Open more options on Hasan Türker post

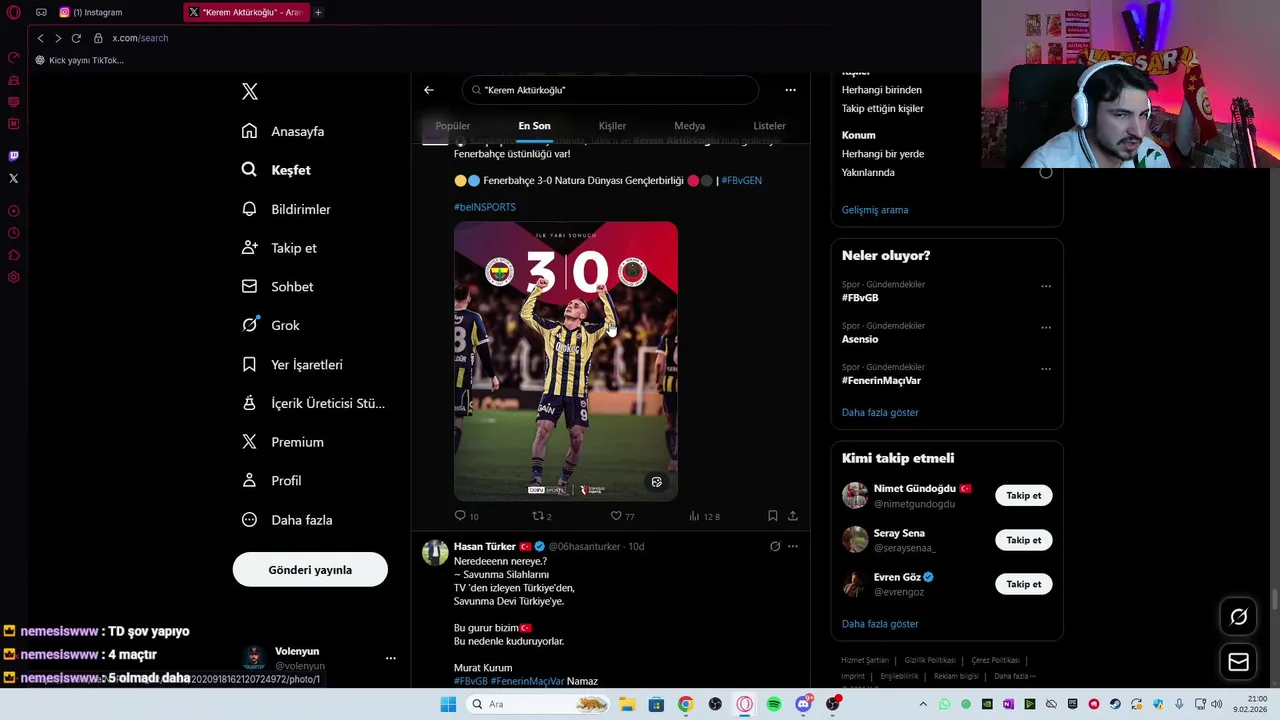793,547
